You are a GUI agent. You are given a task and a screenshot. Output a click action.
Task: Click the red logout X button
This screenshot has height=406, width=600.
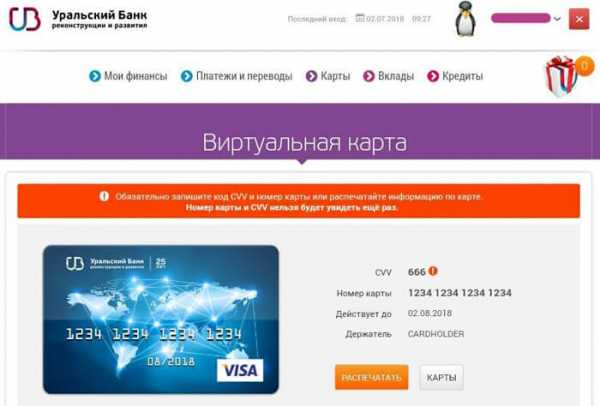point(579,19)
